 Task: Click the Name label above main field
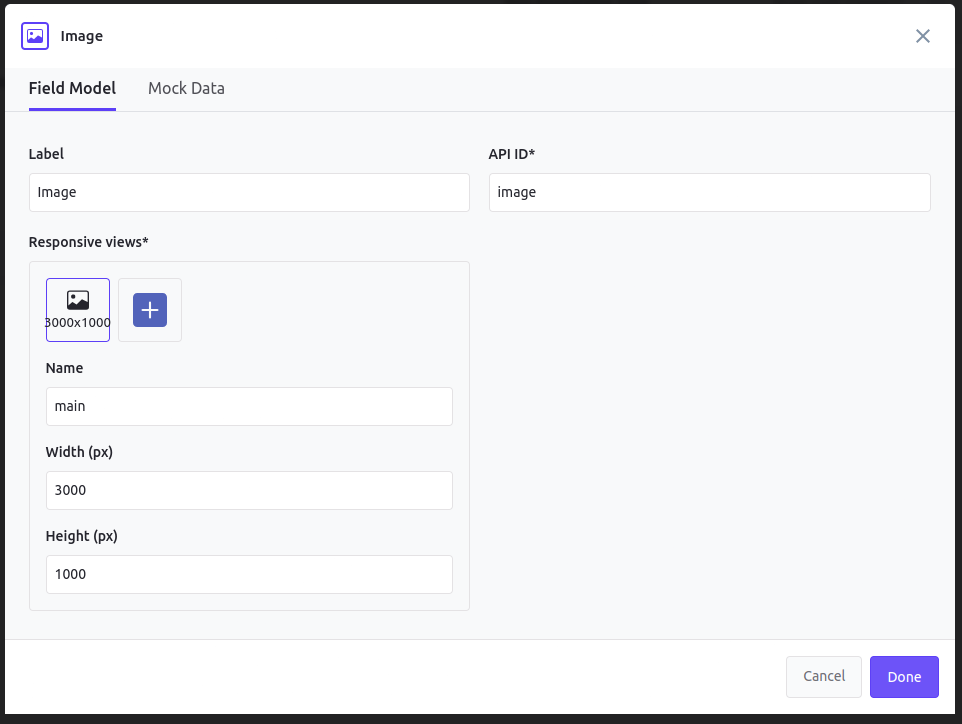(64, 368)
